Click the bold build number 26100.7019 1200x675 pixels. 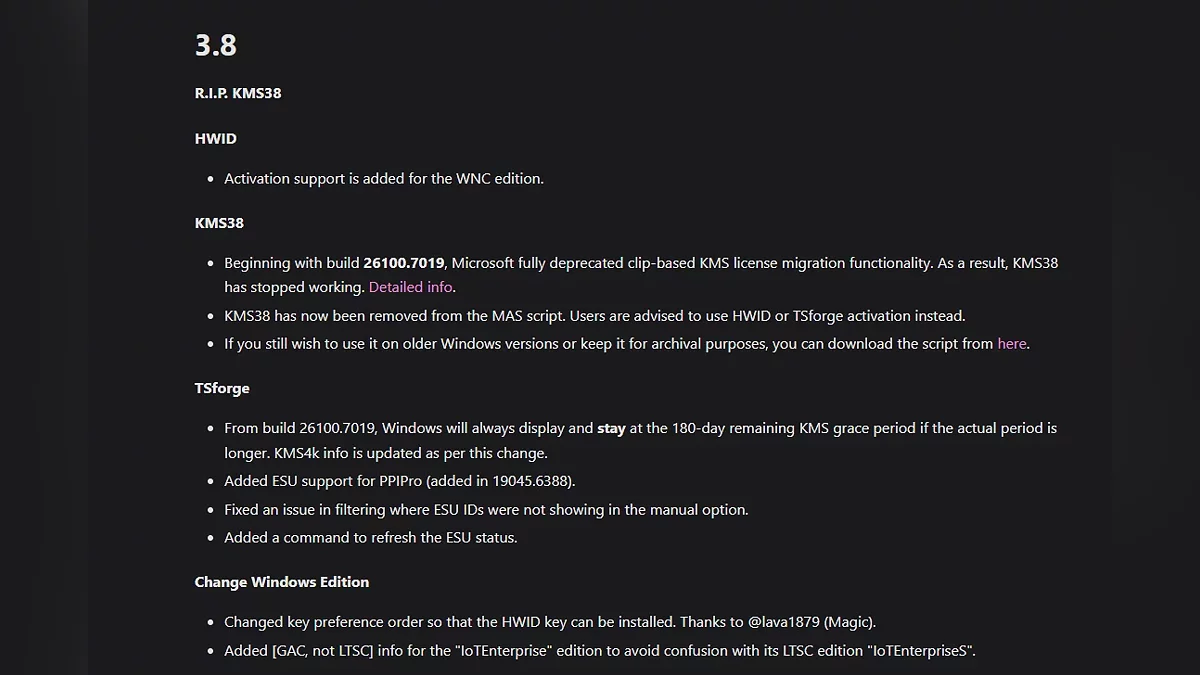404,263
